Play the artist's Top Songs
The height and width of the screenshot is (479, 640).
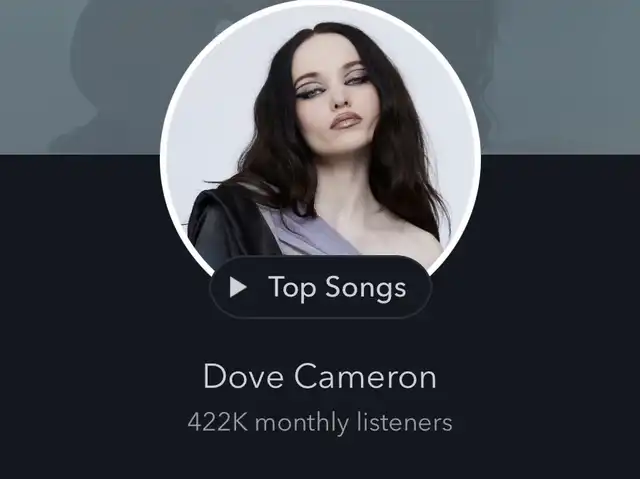point(320,287)
